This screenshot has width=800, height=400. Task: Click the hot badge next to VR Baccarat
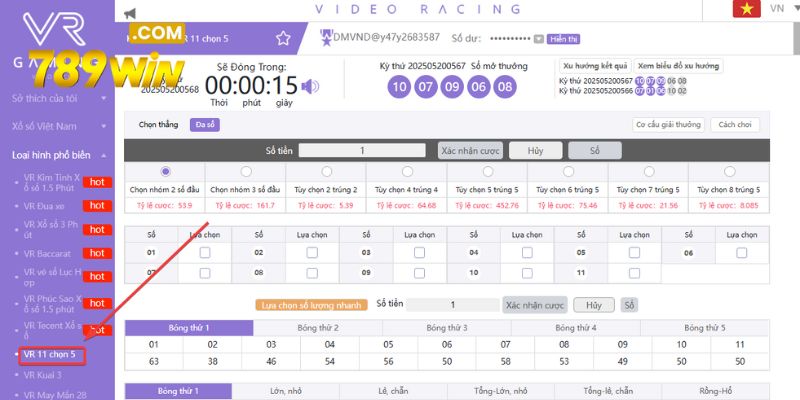click(97, 254)
